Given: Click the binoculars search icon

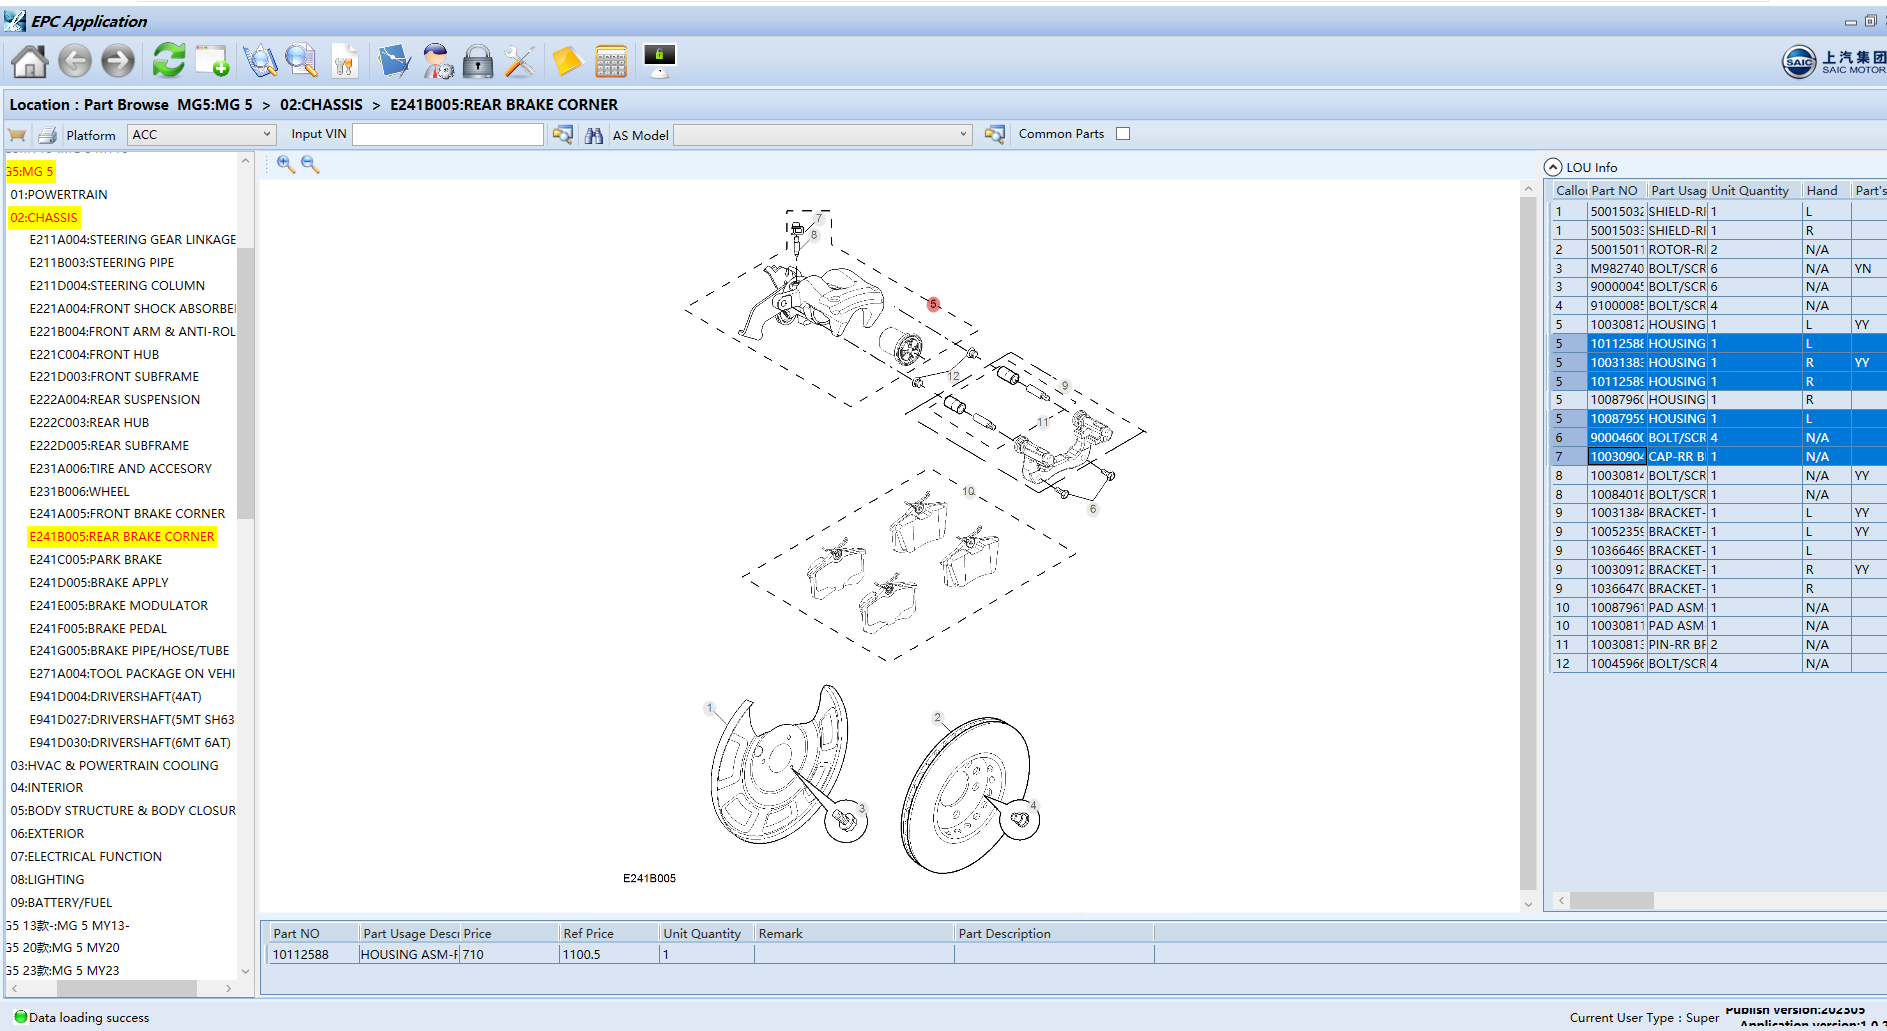Looking at the screenshot, I should point(594,135).
